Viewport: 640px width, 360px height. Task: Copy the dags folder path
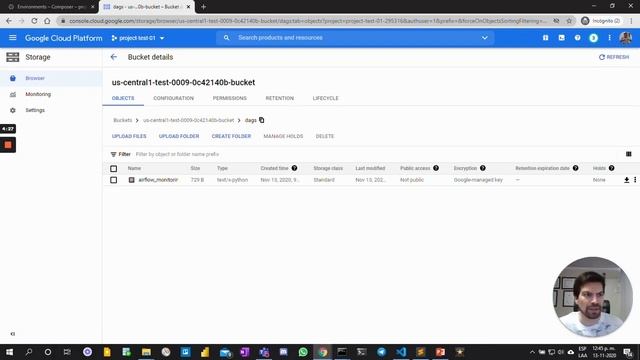tap(262, 120)
